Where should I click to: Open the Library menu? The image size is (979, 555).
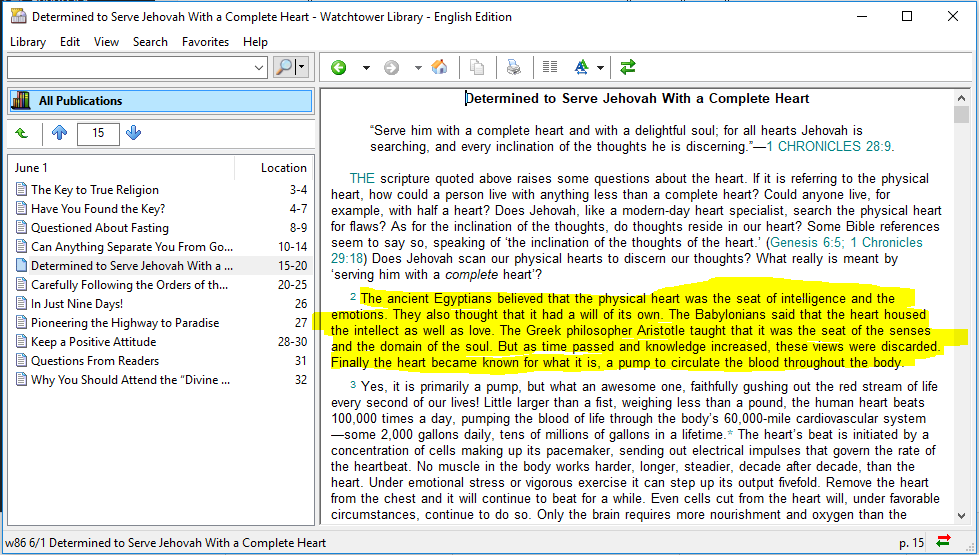28,42
